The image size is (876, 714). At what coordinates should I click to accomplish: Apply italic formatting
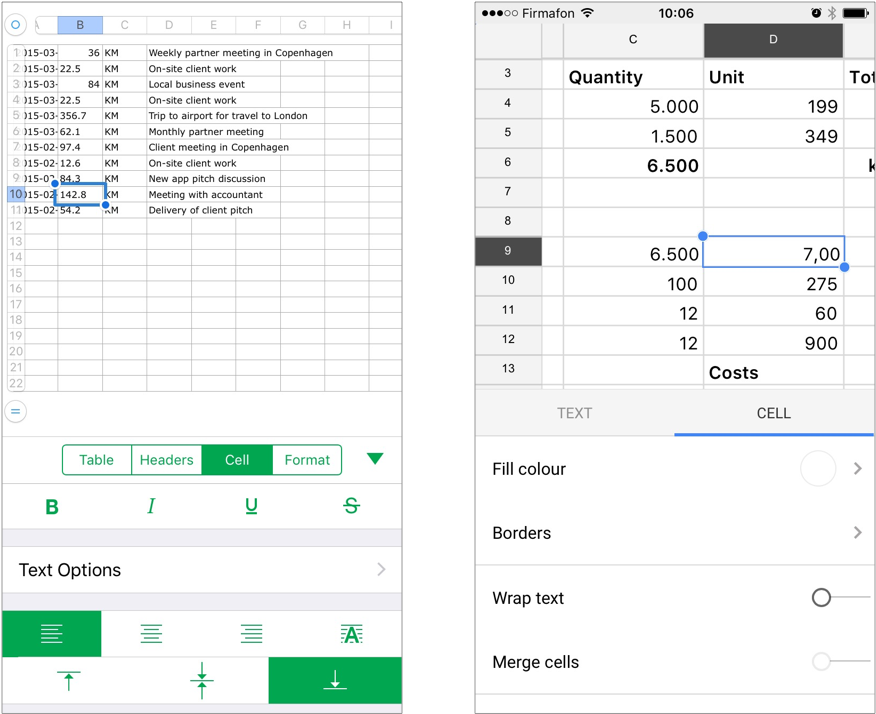[x=151, y=507]
